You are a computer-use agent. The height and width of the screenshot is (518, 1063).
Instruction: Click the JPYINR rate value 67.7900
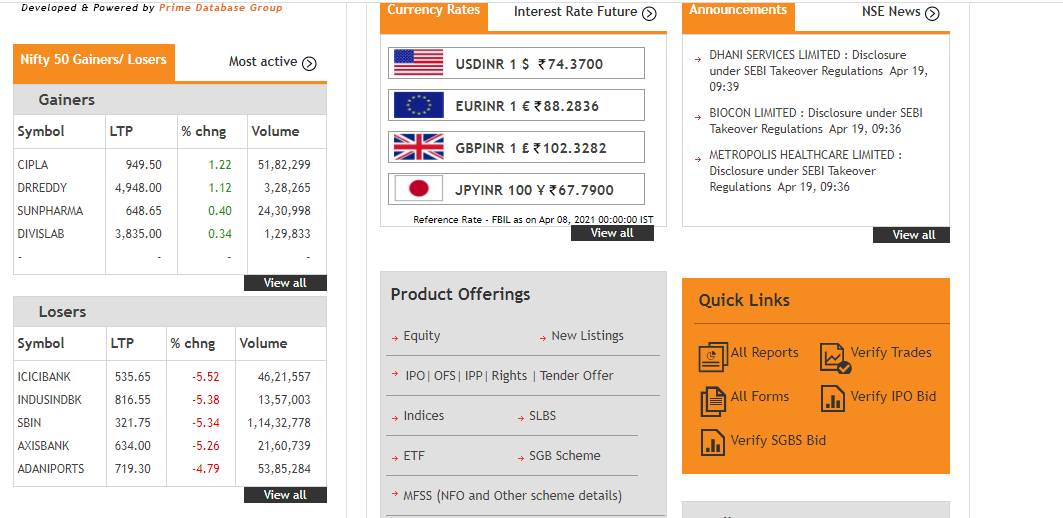click(x=581, y=191)
